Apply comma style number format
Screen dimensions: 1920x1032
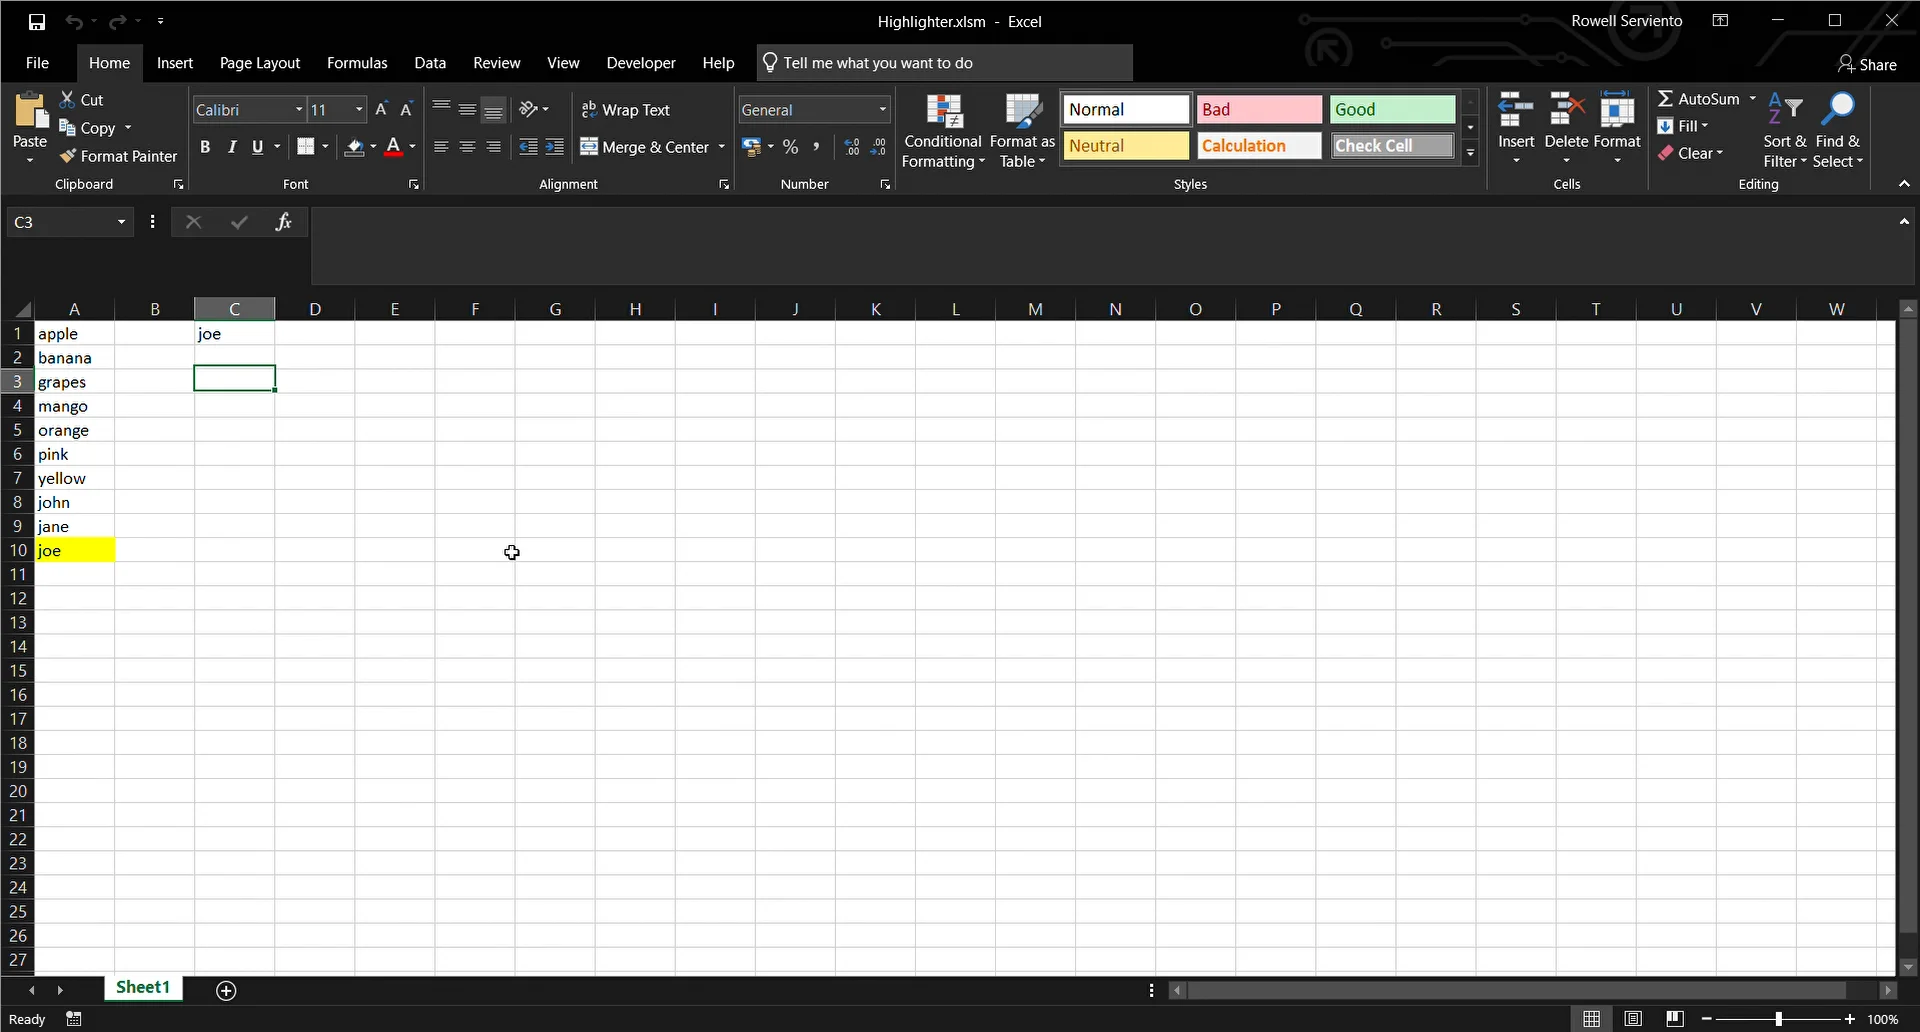coord(817,147)
